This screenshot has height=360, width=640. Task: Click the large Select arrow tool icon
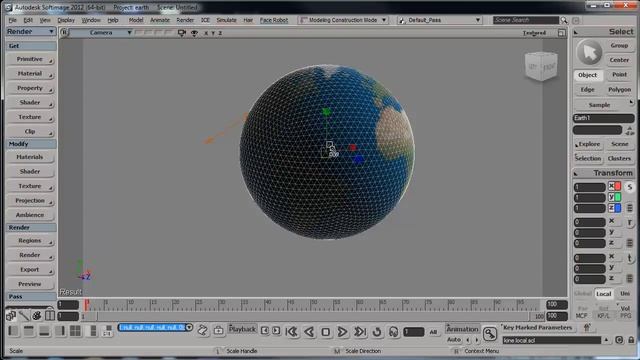(589, 53)
